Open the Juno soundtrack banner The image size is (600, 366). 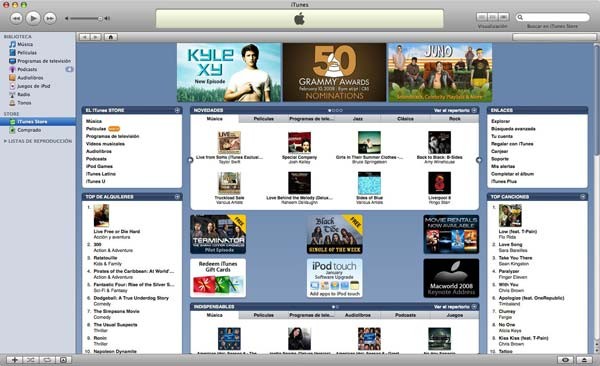440,72
